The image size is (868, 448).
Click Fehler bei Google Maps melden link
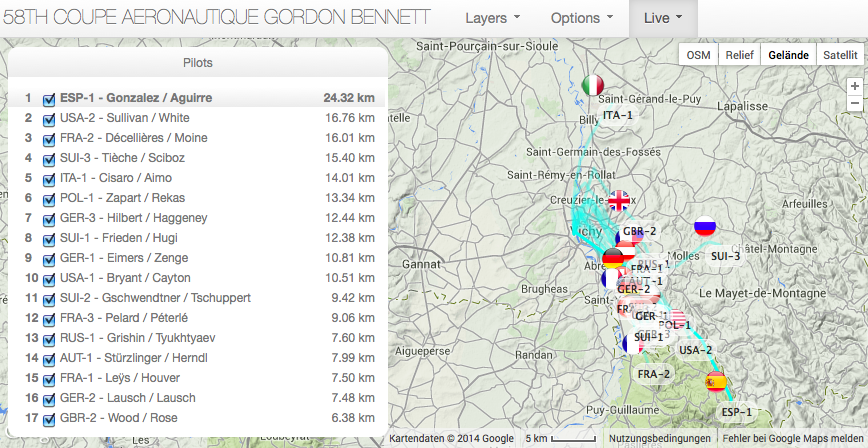792,439
